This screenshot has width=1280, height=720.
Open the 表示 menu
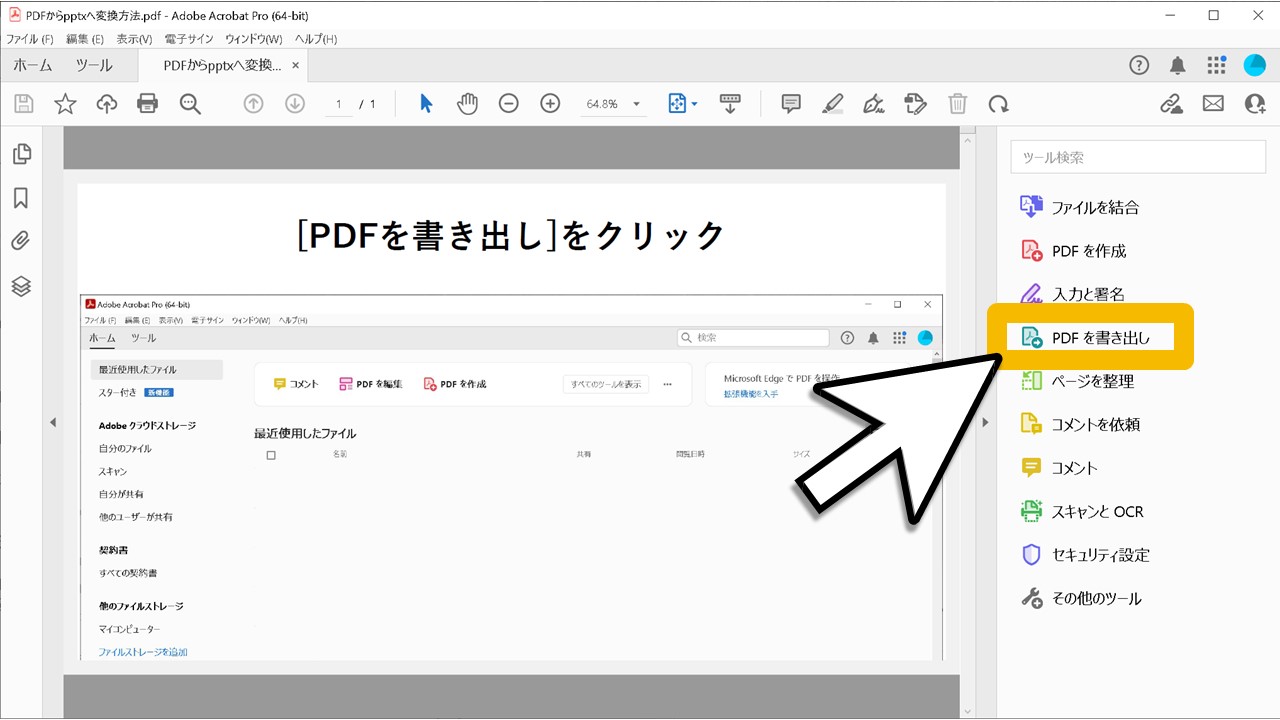[x=135, y=38]
